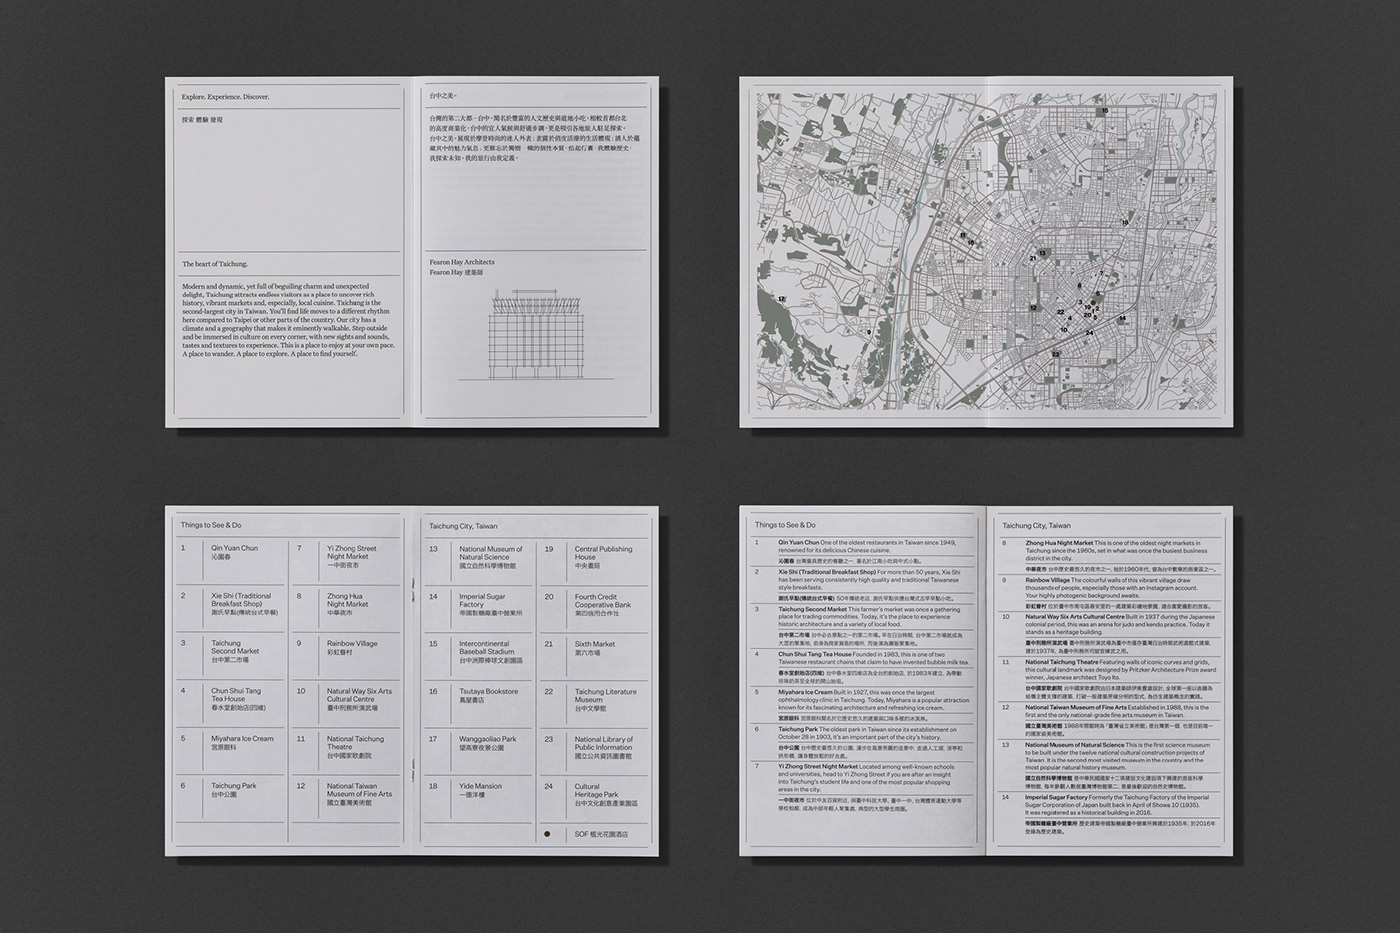Viewport: 1400px width, 933px height.
Task: Click map marker number 17
Action: point(782,299)
